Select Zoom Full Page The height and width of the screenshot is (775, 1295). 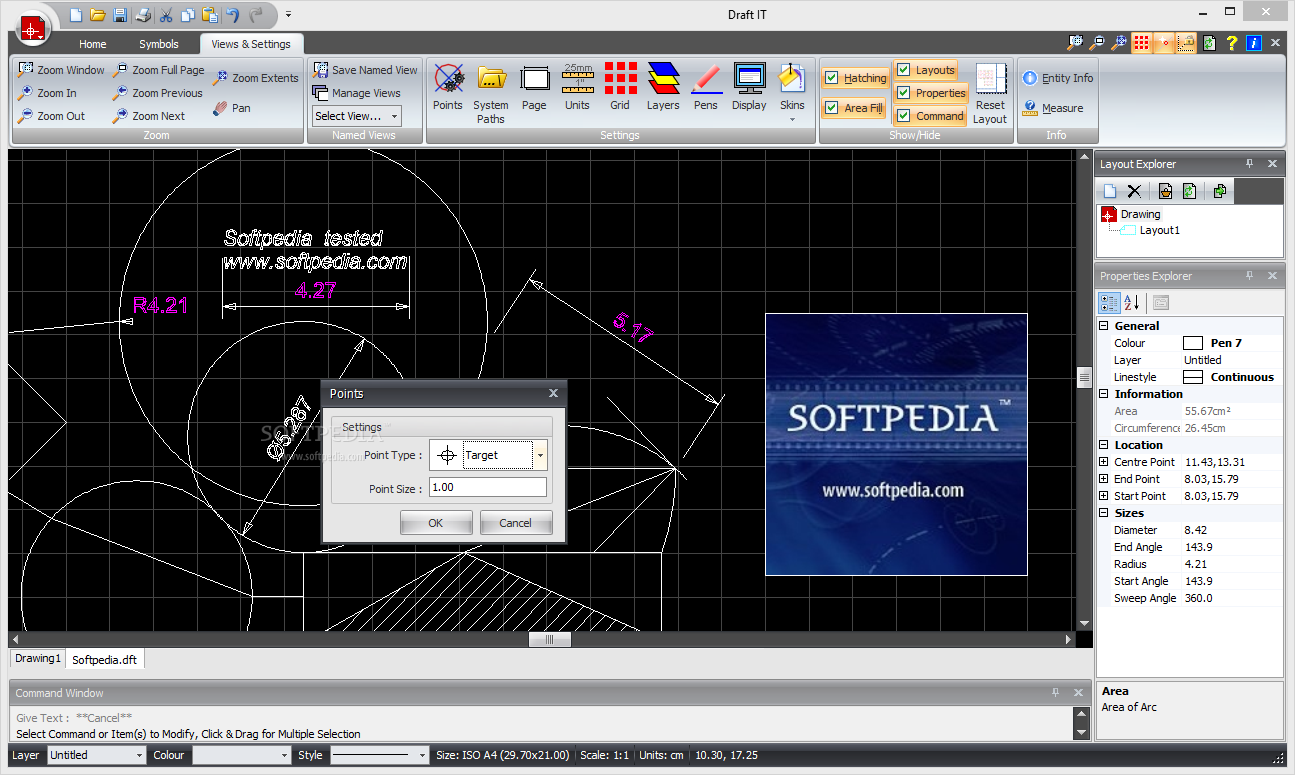click(x=158, y=70)
